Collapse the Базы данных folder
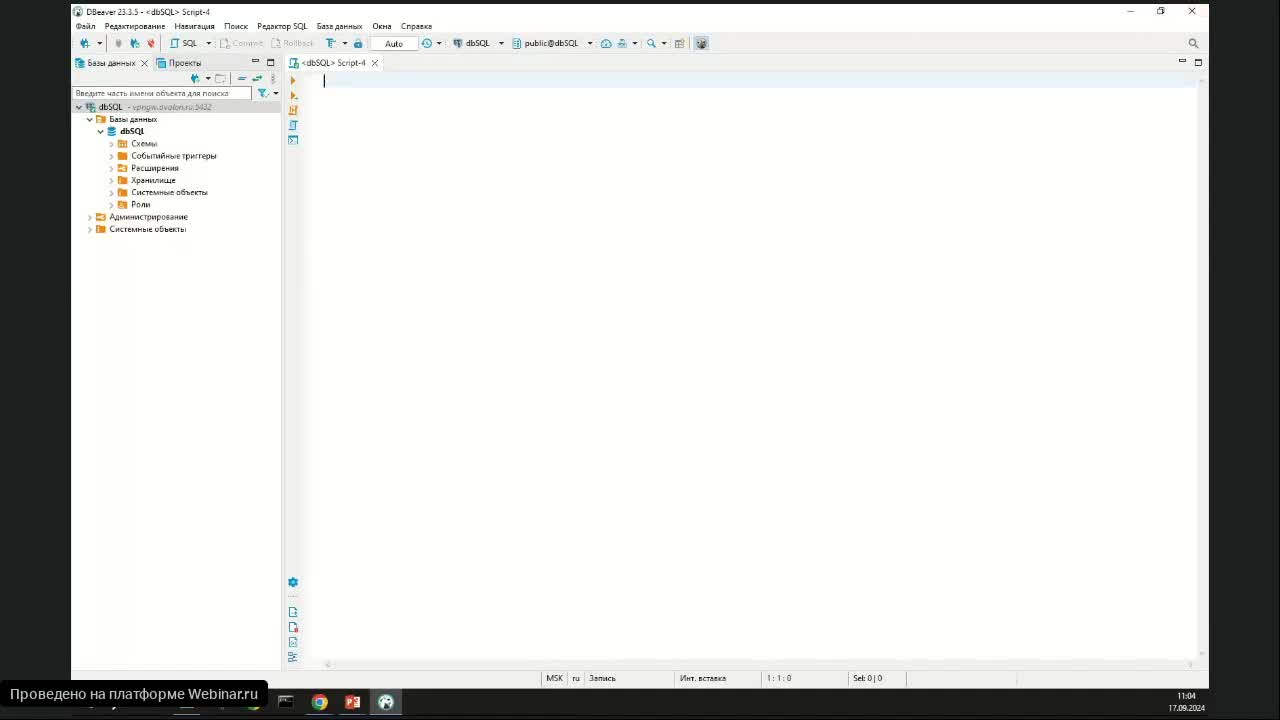The width and height of the screenshot is (1280, 720). pos(90,119)
